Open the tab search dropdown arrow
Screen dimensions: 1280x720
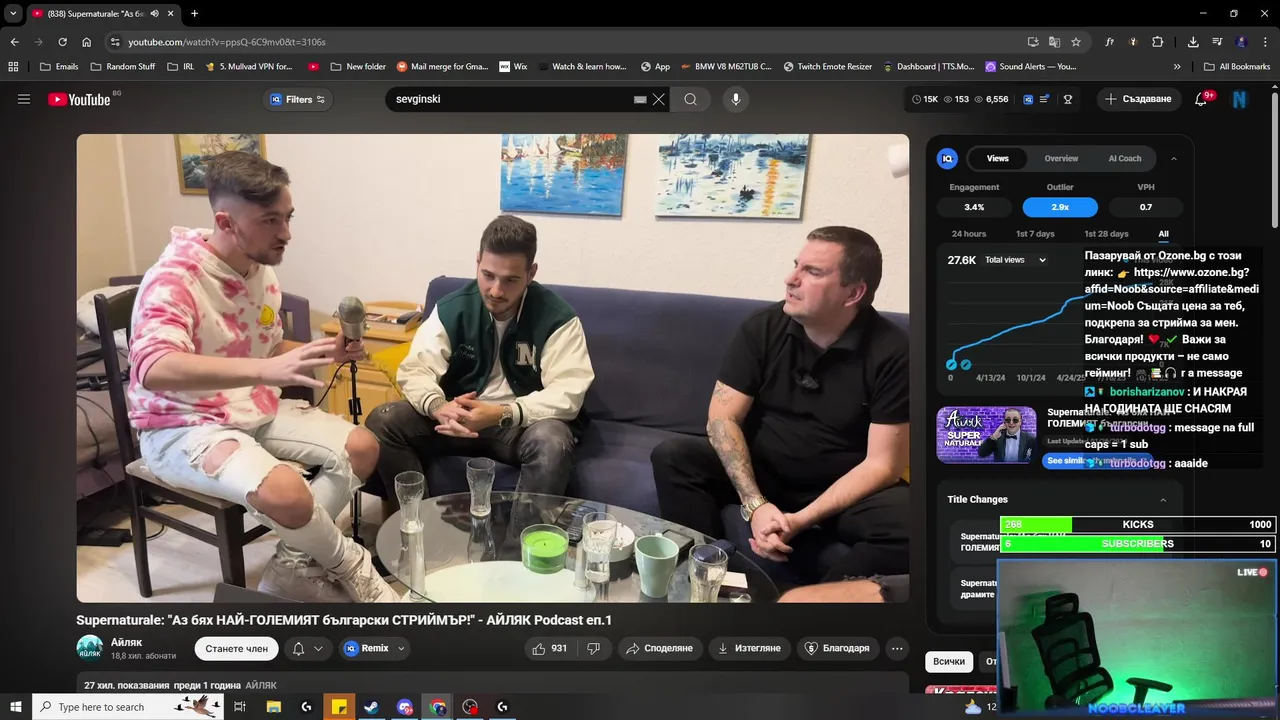pyautogui.click(x=13, y=13)
